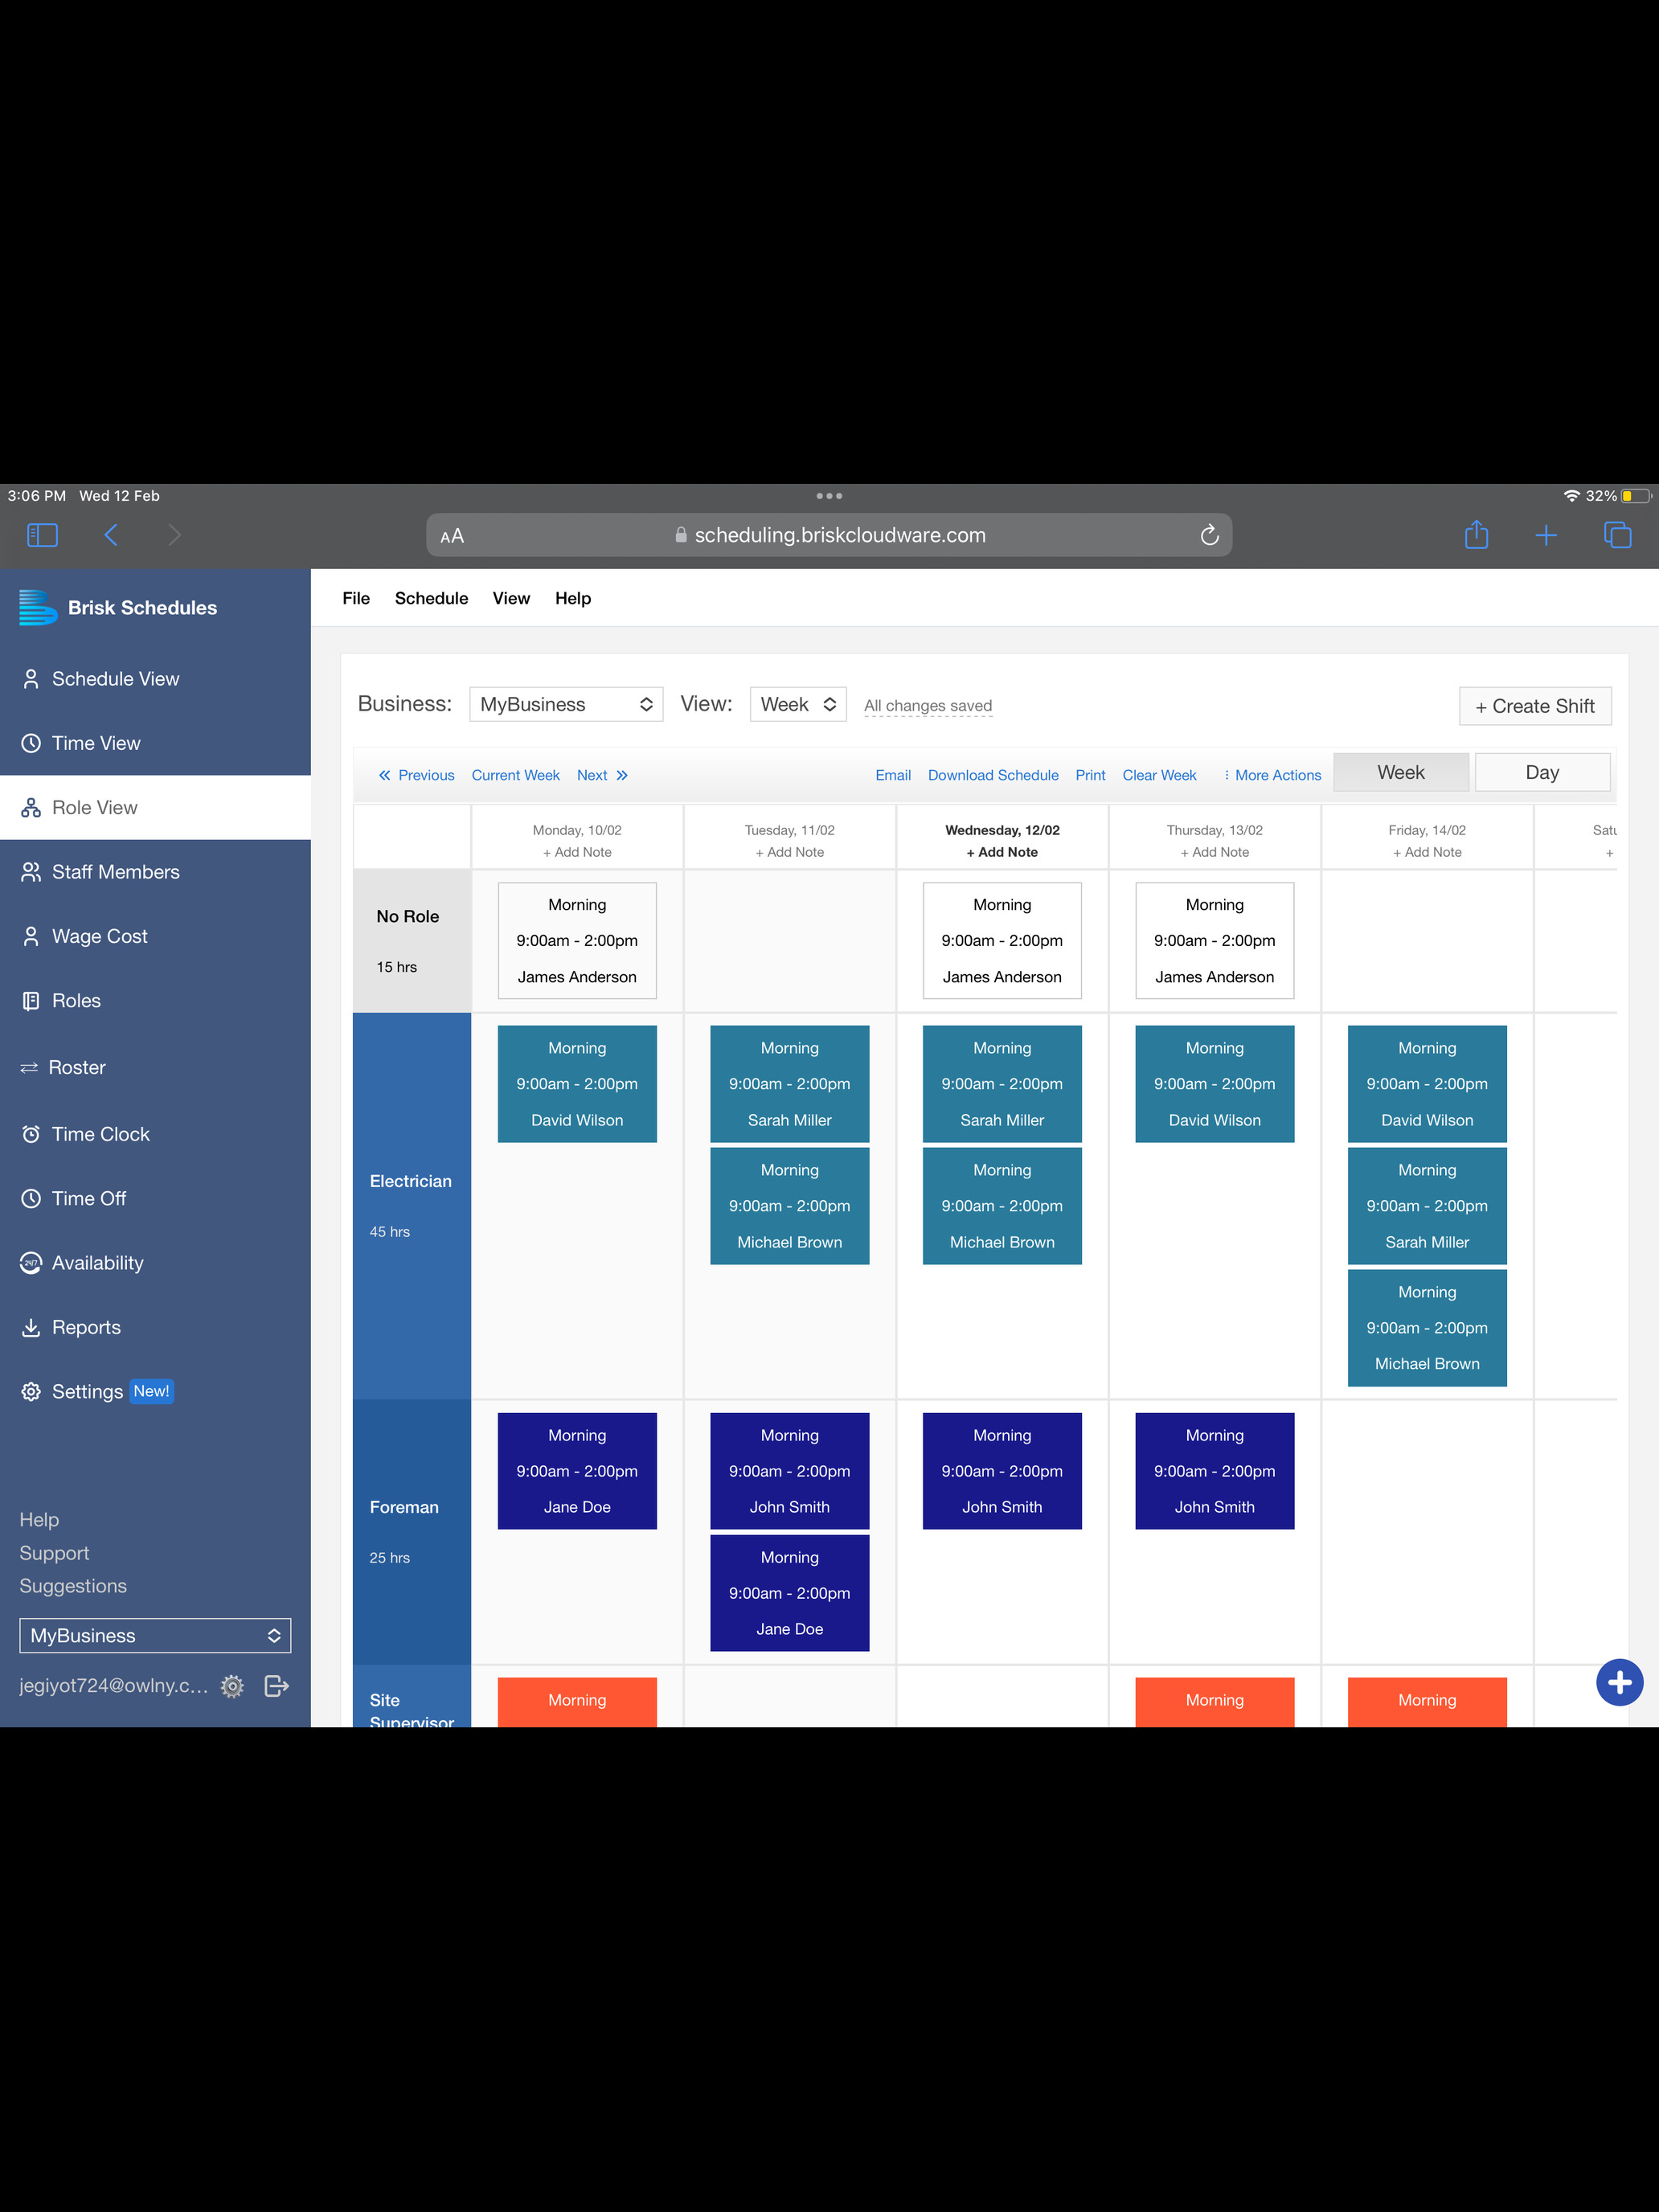Click account settings gear next to email
The width and height of the screenshot is (1659, 2212).
[232, 1686]
